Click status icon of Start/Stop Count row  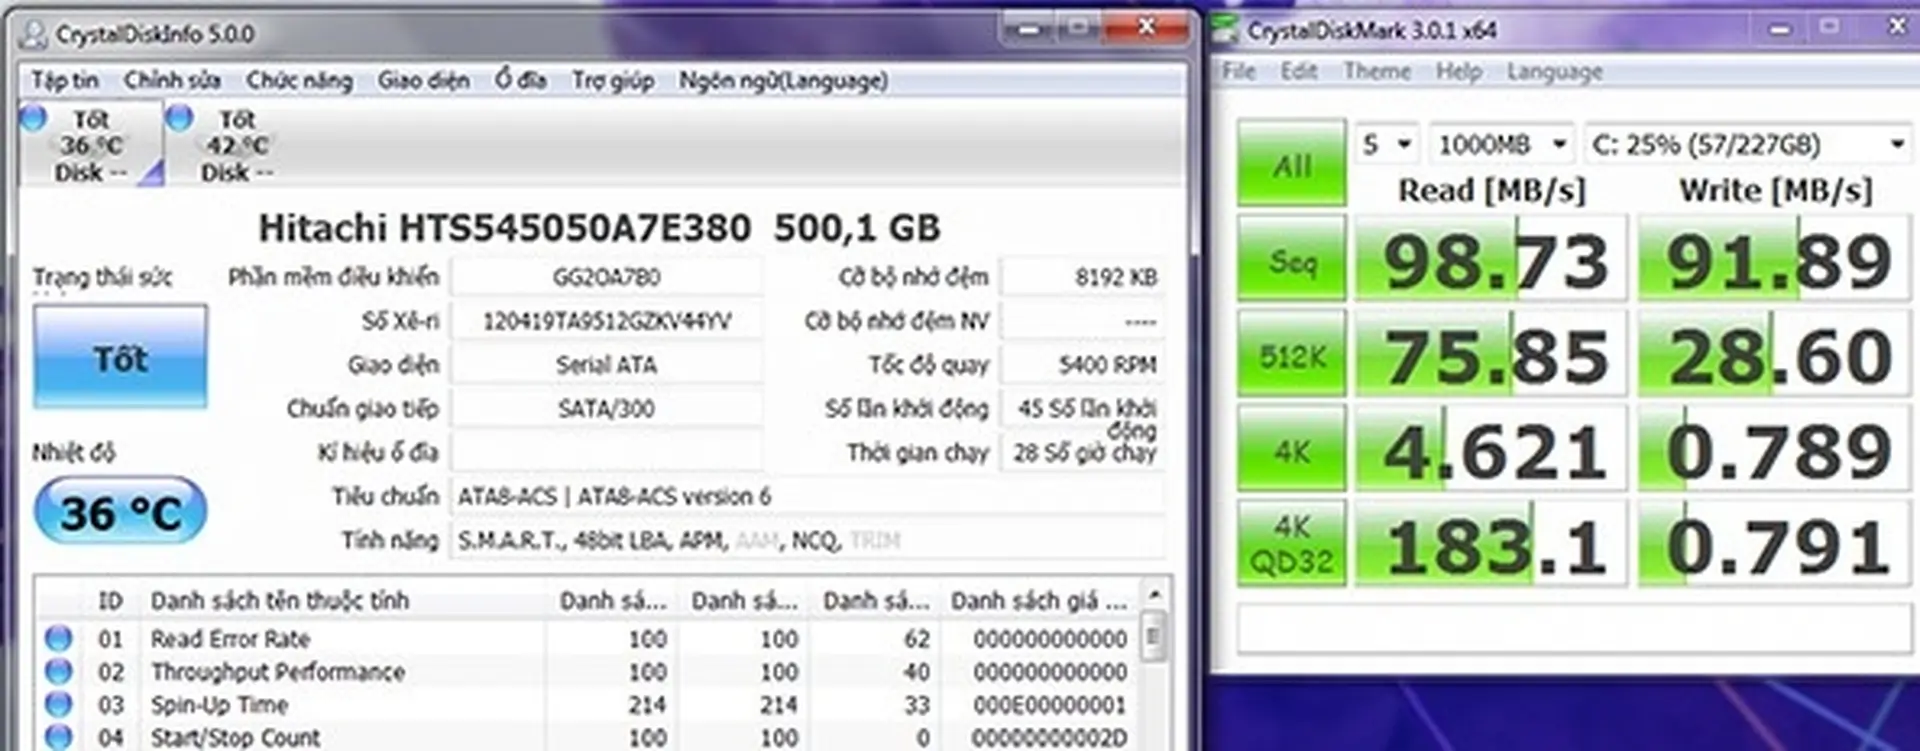point(58,736)
